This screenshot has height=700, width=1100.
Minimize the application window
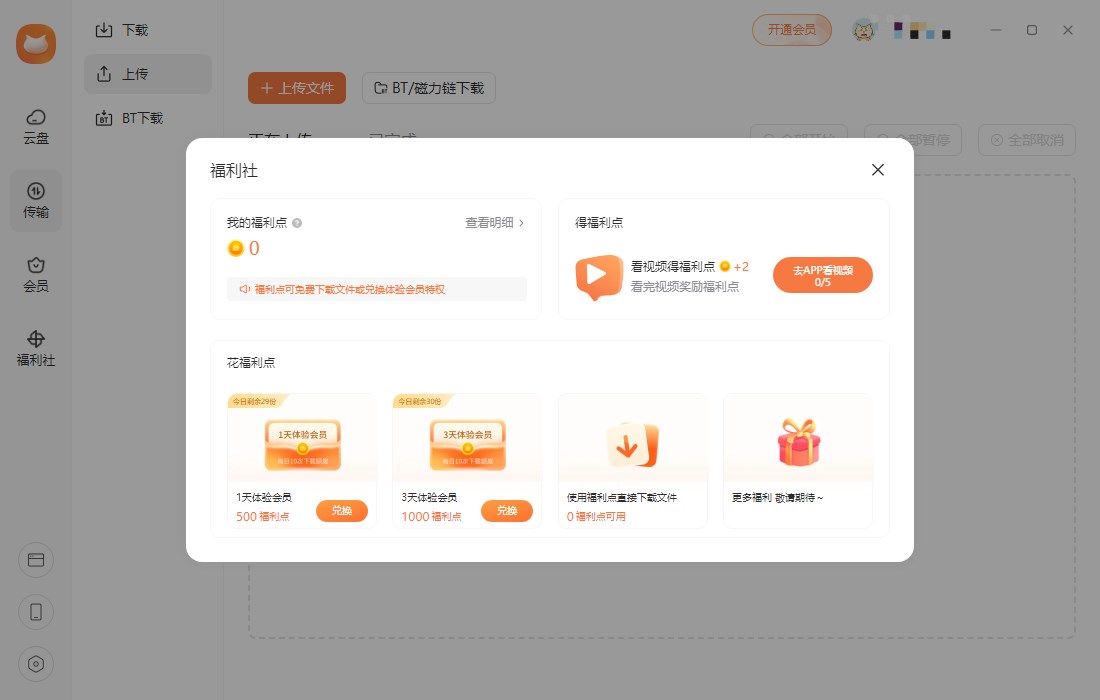pyautogui.click(x=995, y=30)
